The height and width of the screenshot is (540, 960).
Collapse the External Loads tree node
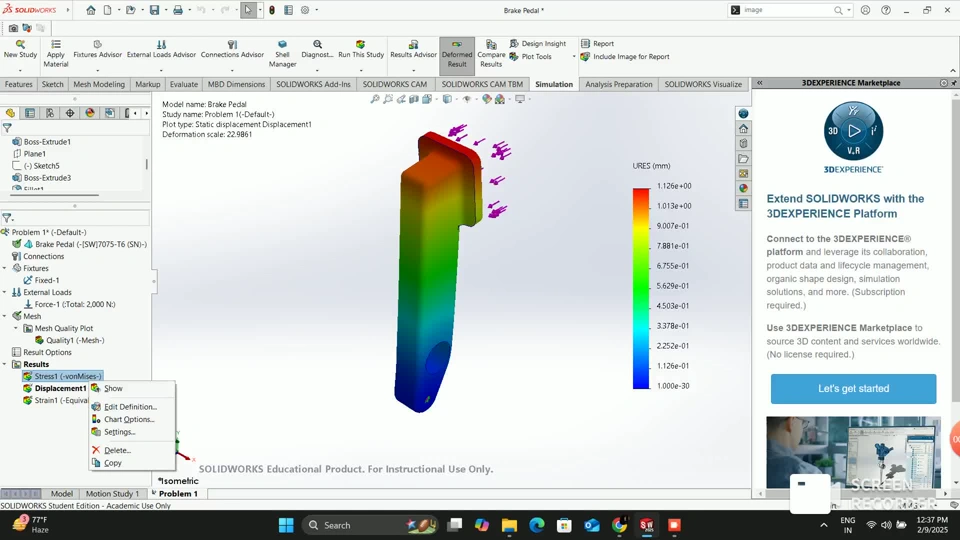(5, 292)
